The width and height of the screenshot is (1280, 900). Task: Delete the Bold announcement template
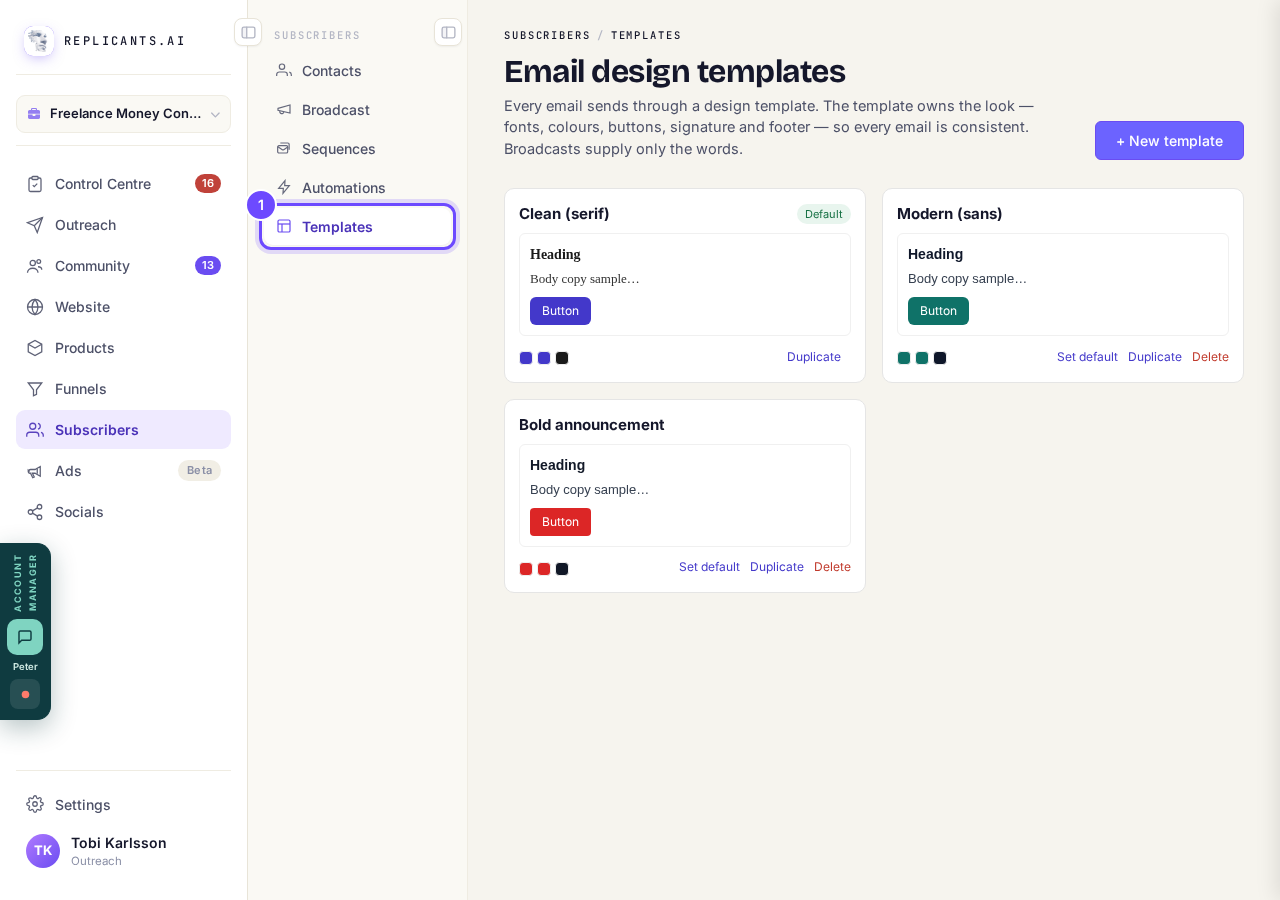click(x=832, y=567)
